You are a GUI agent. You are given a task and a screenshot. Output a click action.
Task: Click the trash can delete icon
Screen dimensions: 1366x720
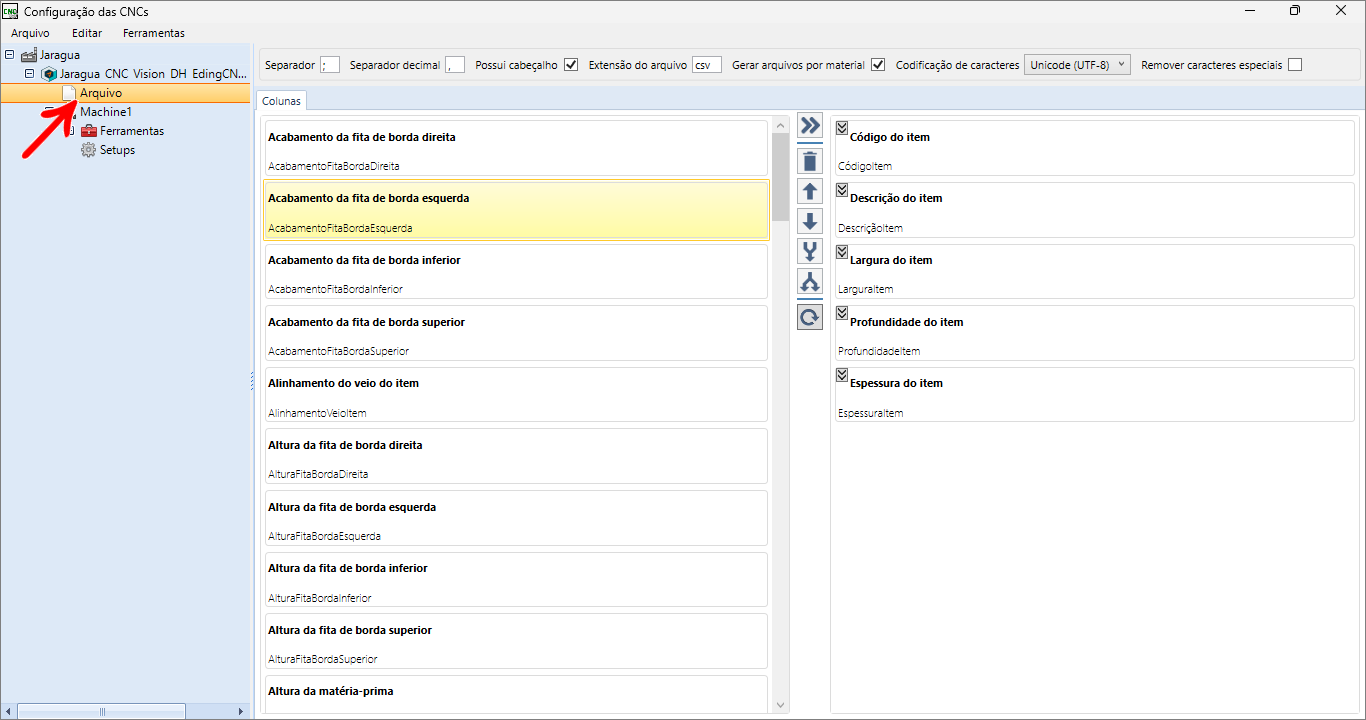tap(810, 161)
